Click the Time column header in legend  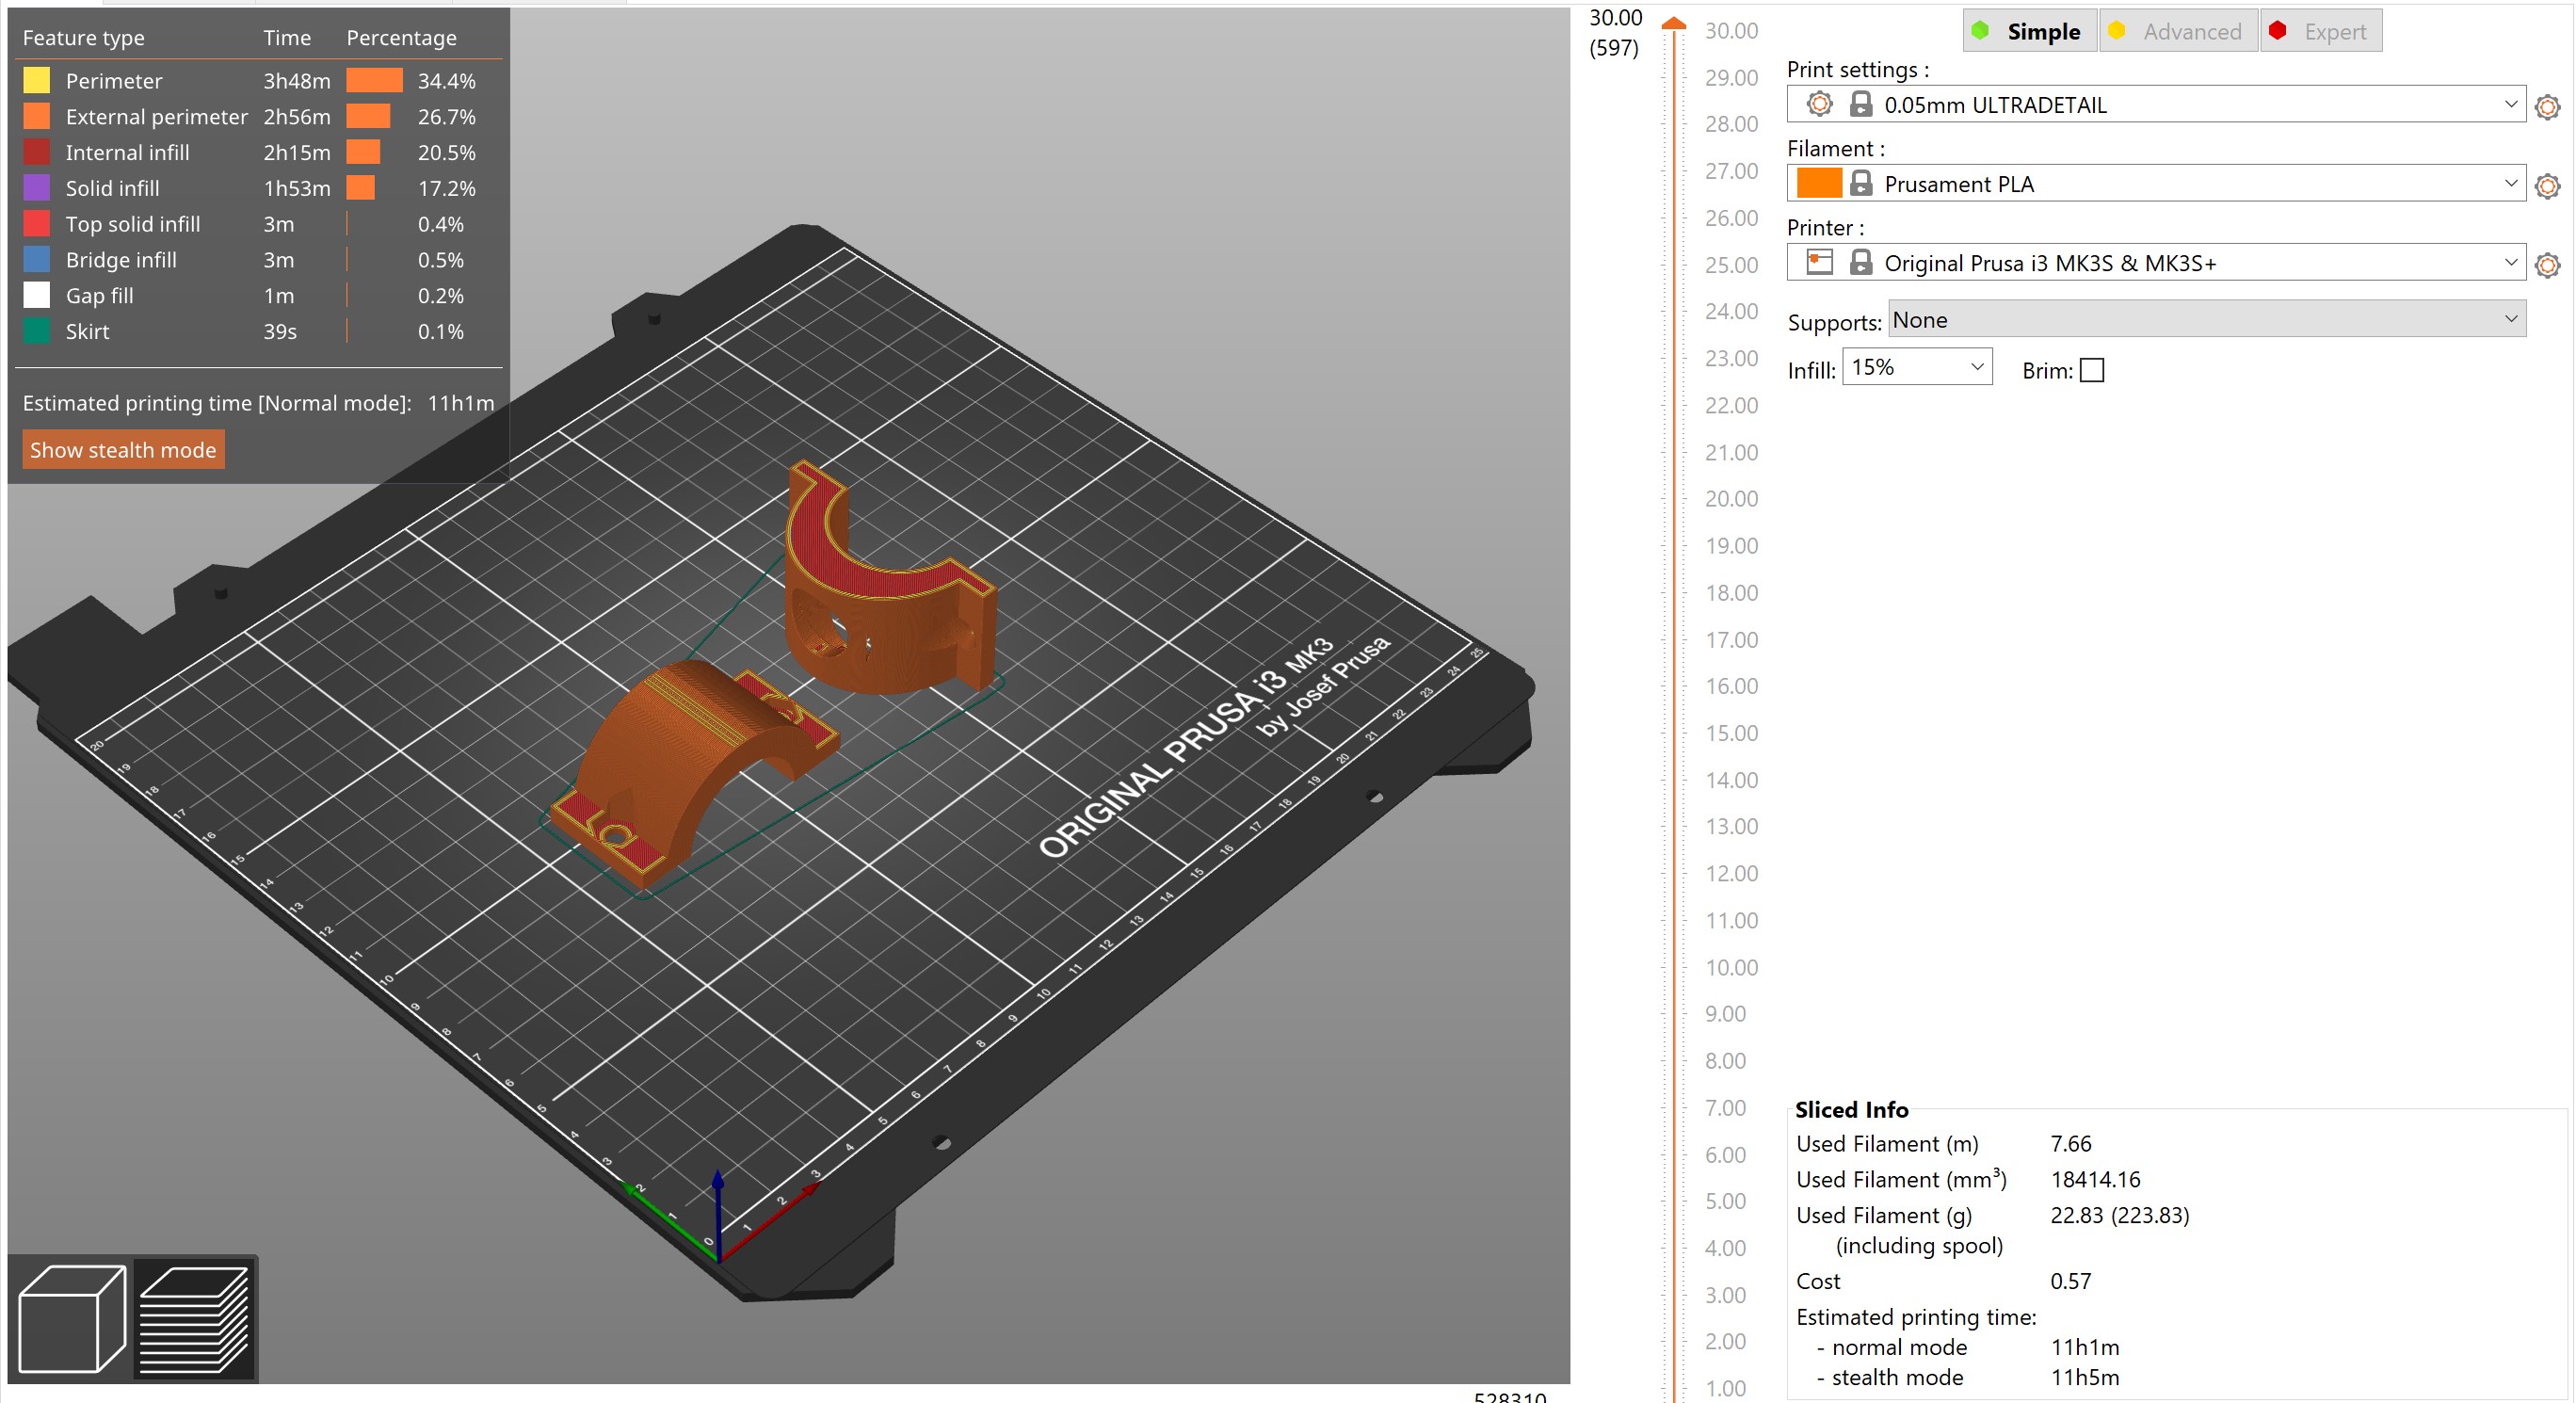[287, 38]
